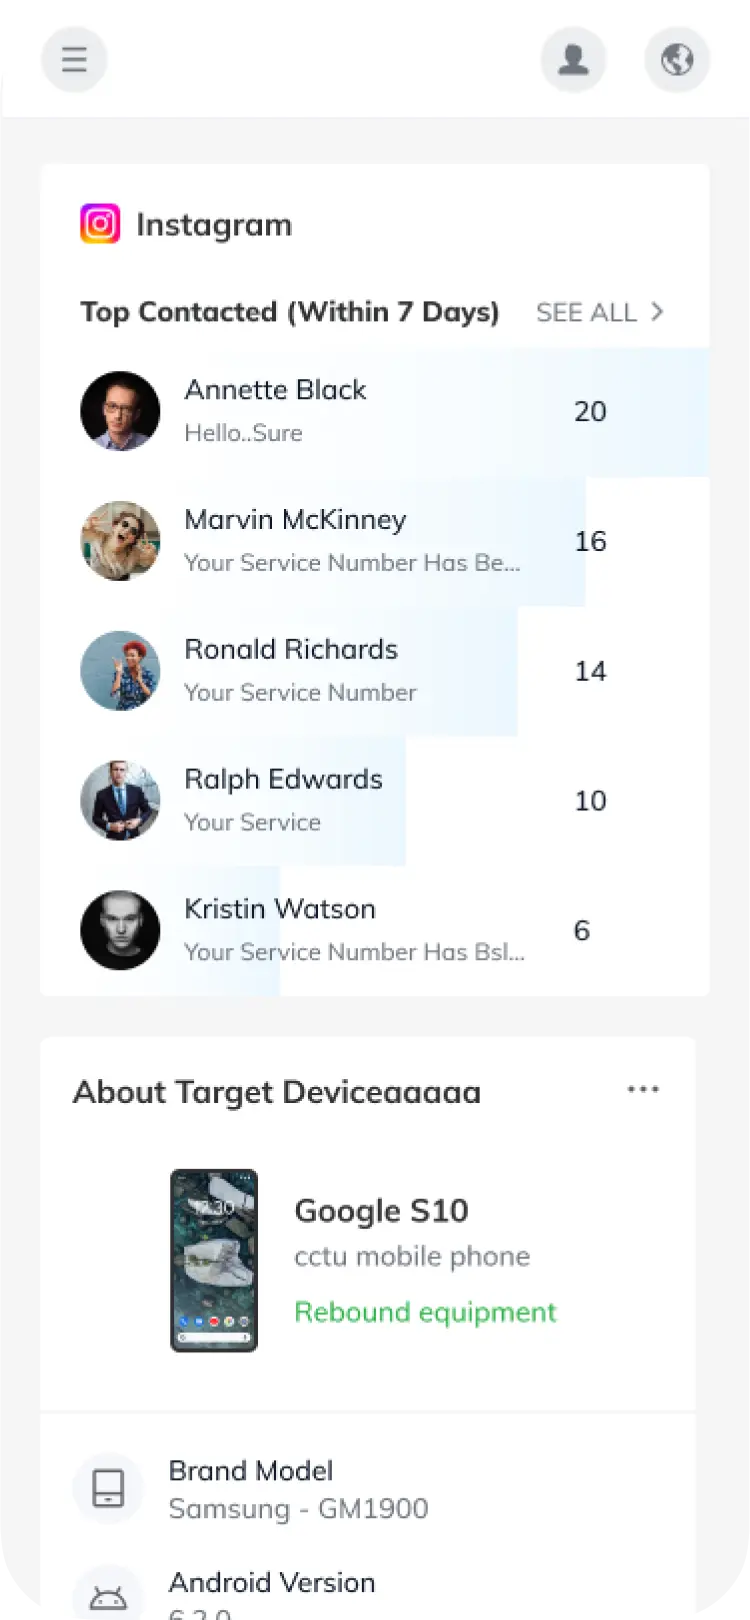Open Marvin McKinney's avatar

120,541
